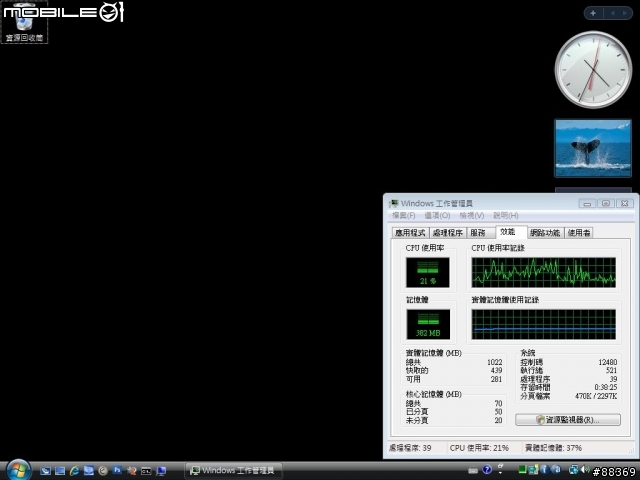
Task: Click the green CPU meter tray icon
Action: 522,469
